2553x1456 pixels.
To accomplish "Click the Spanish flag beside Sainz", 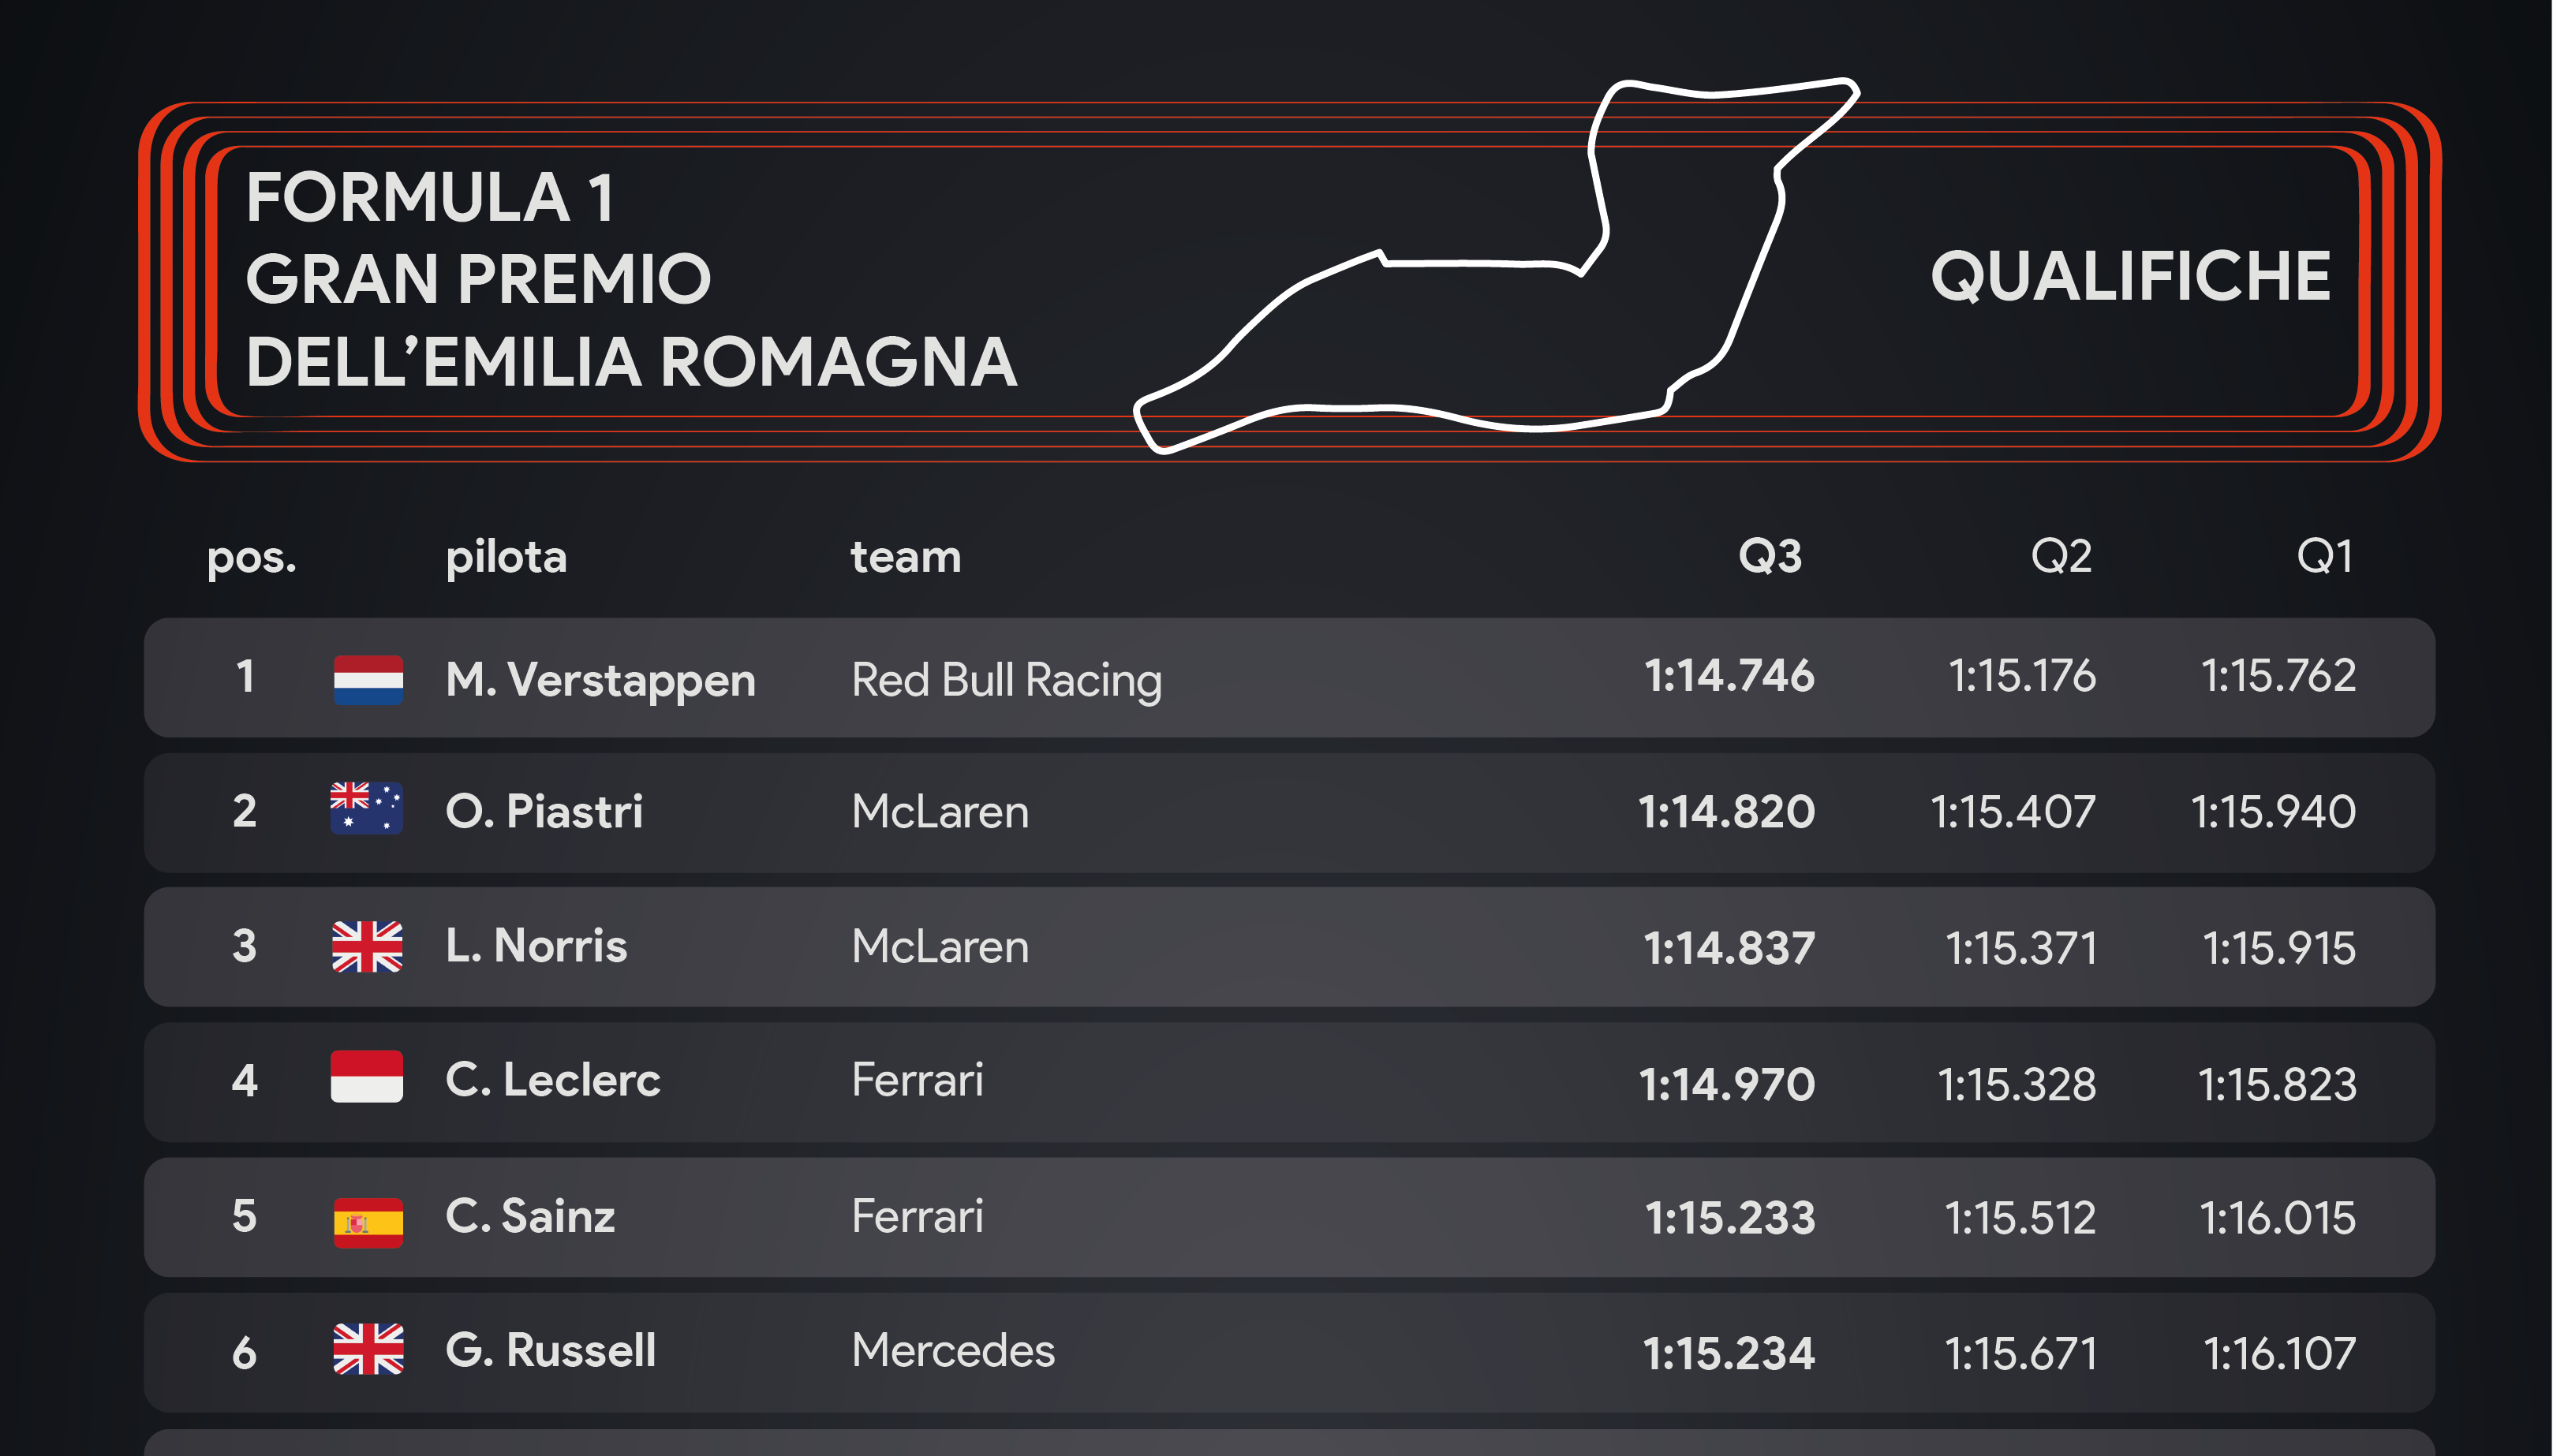I will coord(368,1222).
